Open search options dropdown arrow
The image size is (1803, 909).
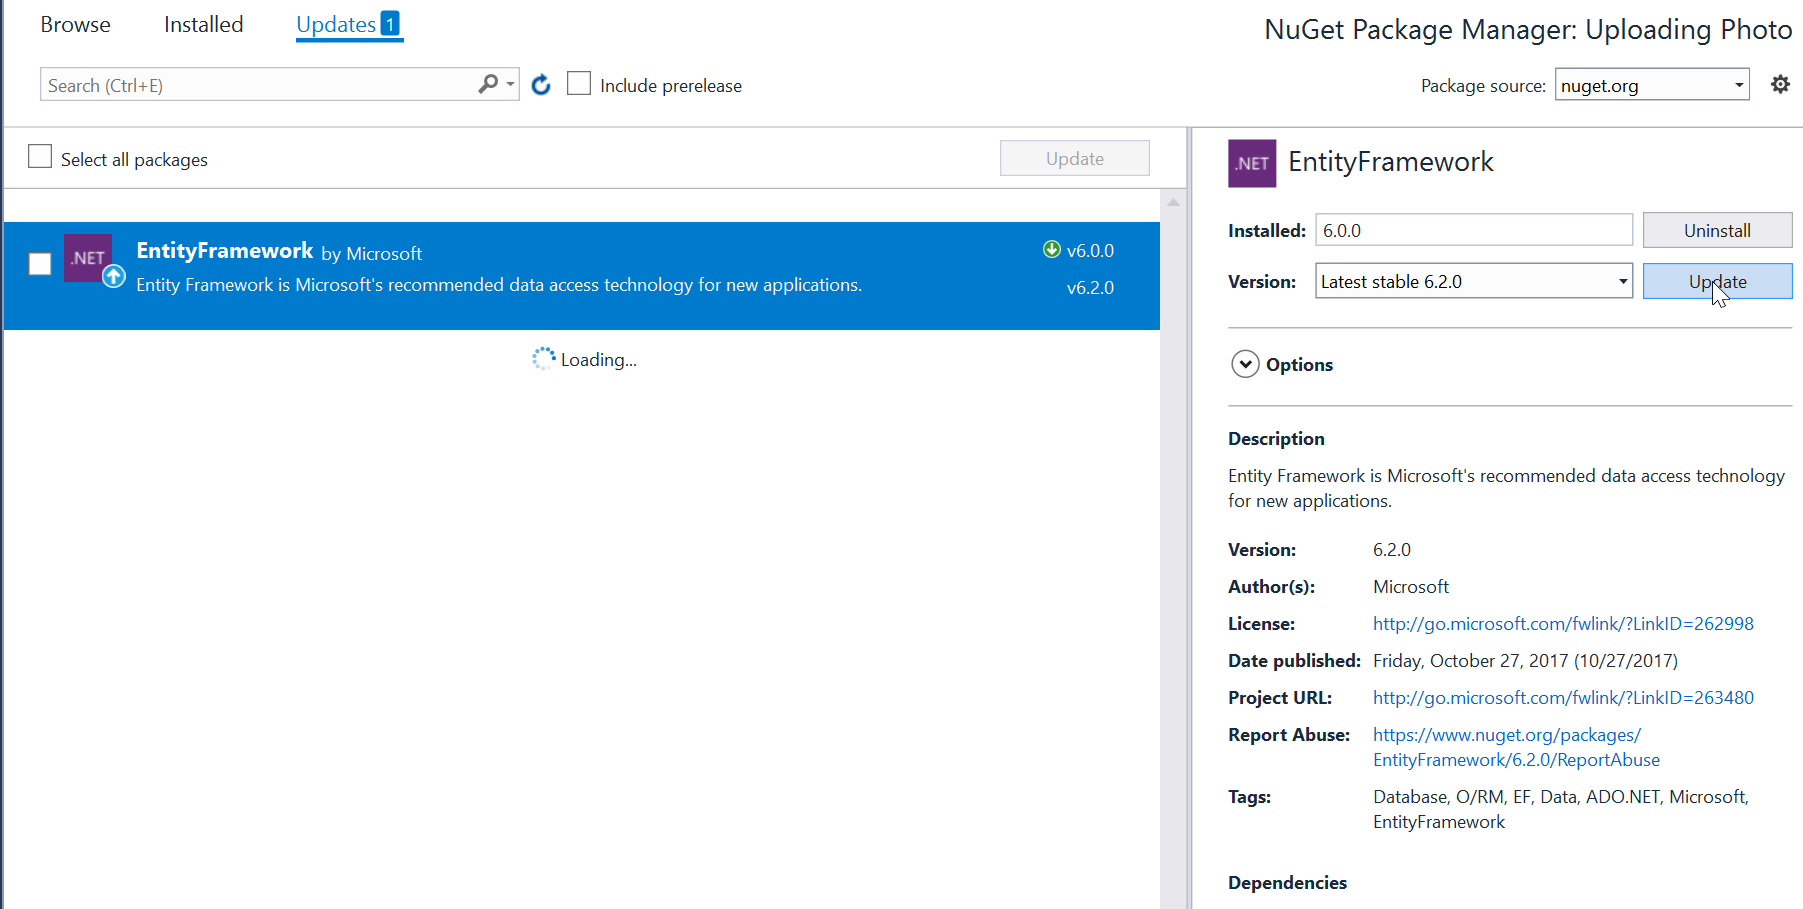pyautogui.click(x=511, y=85)
